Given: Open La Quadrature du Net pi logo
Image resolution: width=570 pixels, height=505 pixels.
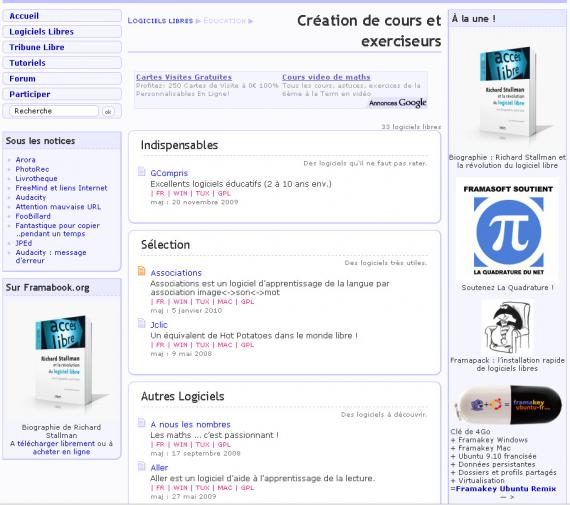Looking at the screenshot, I should click(x=508, y=231).
